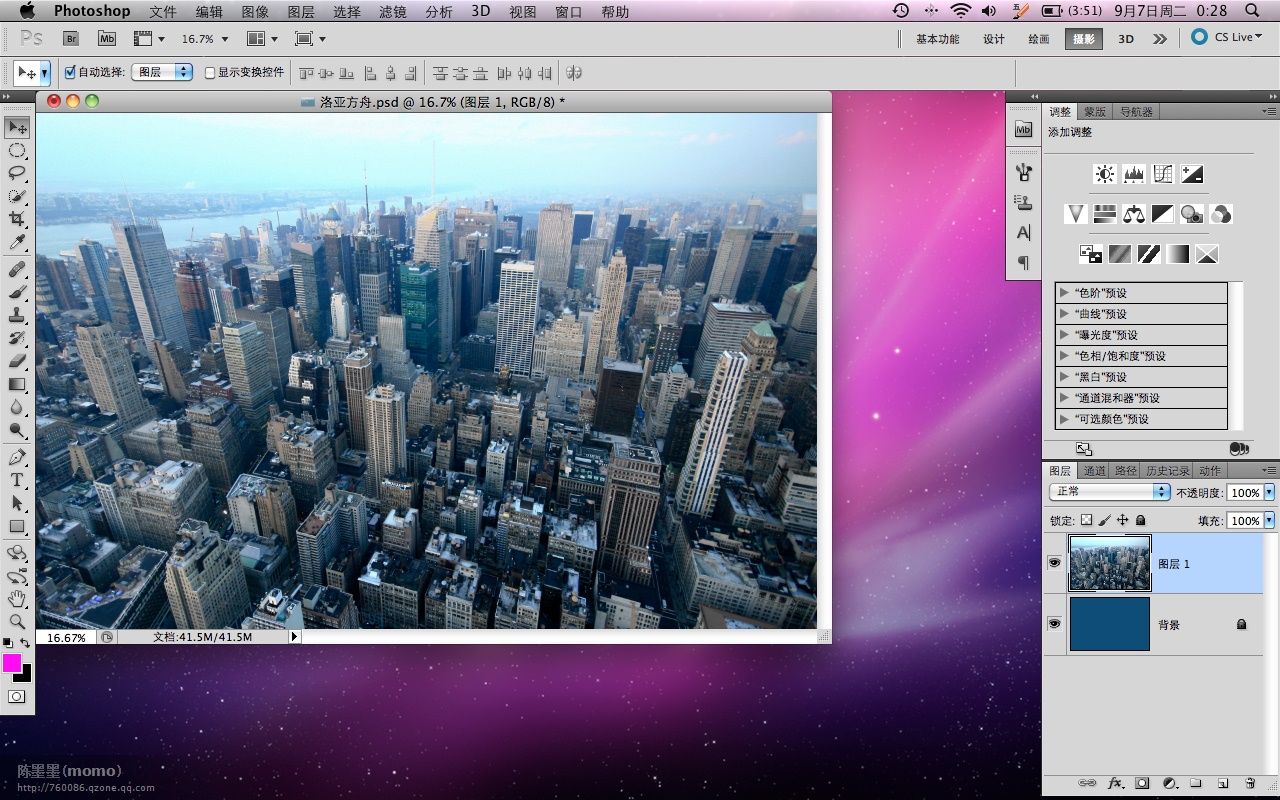Toggle lock position in the Layers panel
Viewport: 1280px width, 800px height.
(1123, 520)
